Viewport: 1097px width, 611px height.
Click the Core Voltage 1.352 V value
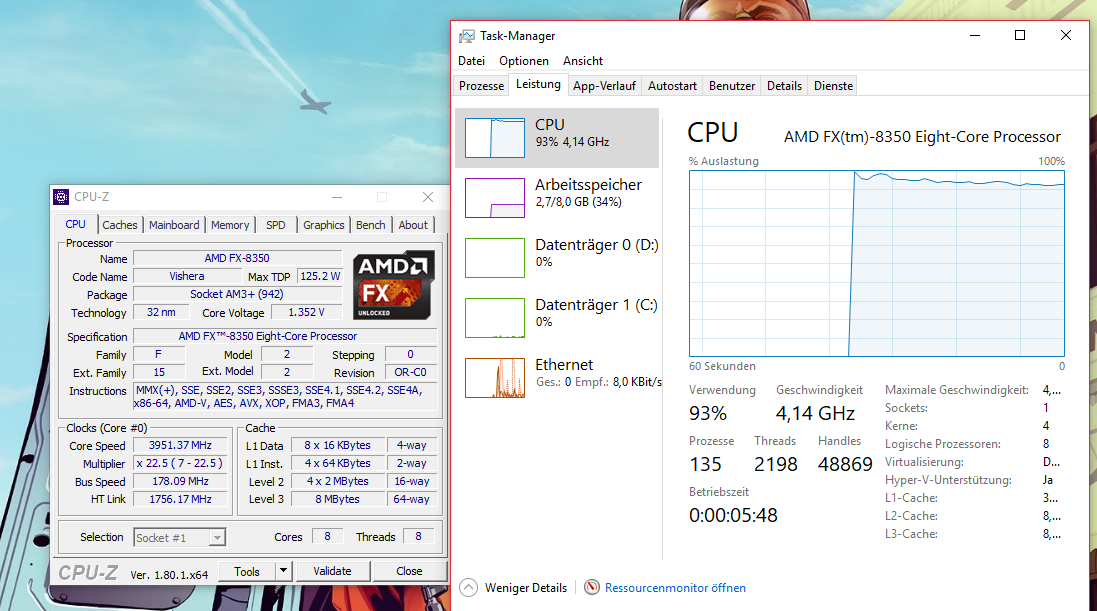point(306,313)
